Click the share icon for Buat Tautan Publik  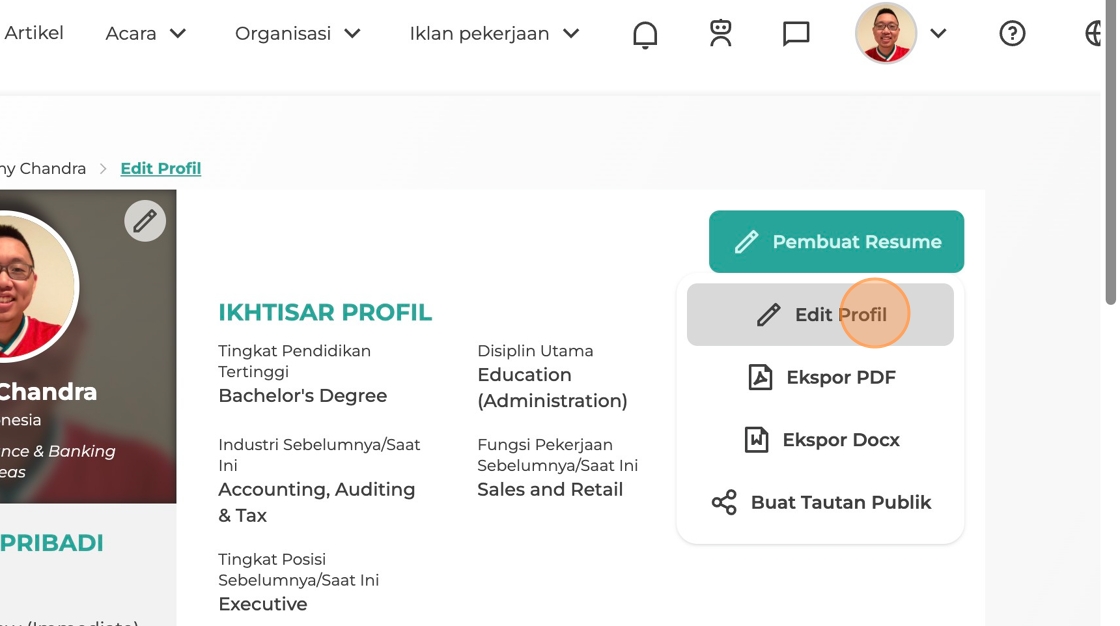724,502
